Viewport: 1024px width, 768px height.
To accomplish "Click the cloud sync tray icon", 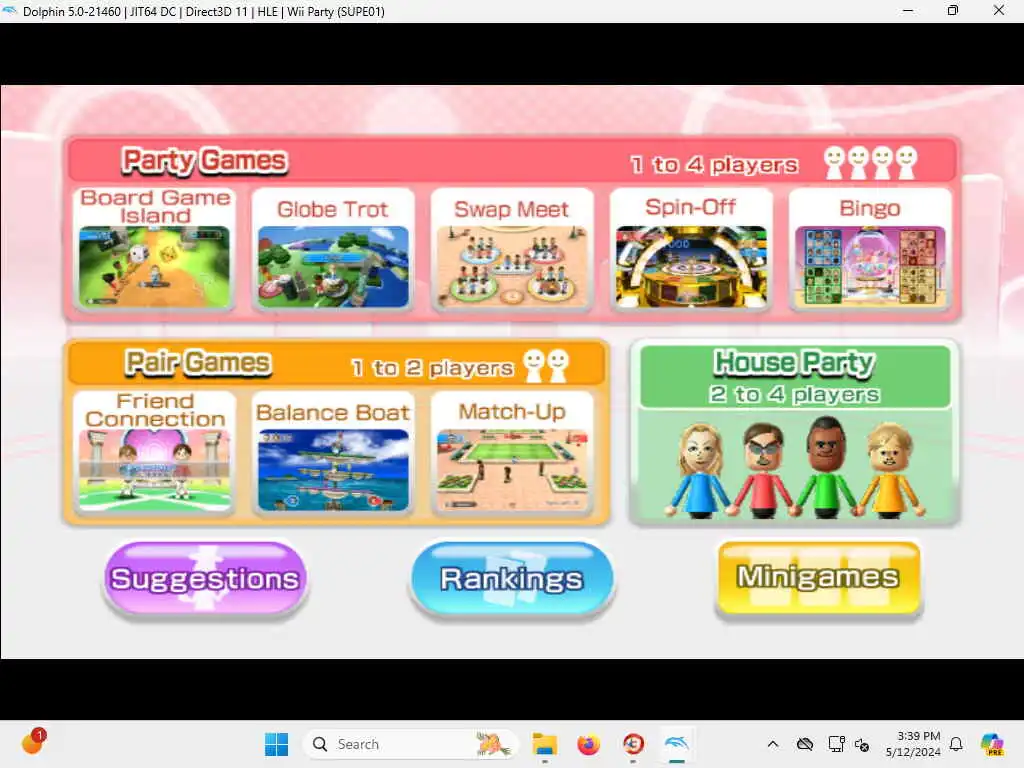I will (x=805, y=744).
